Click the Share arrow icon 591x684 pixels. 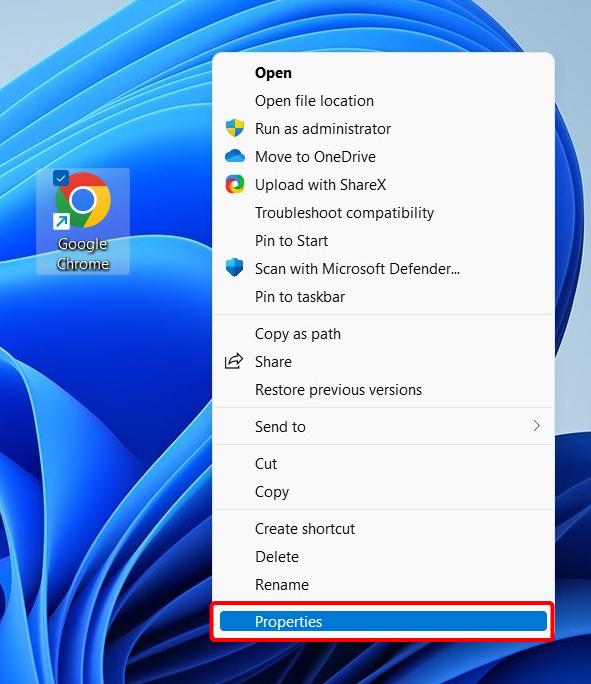234,361
